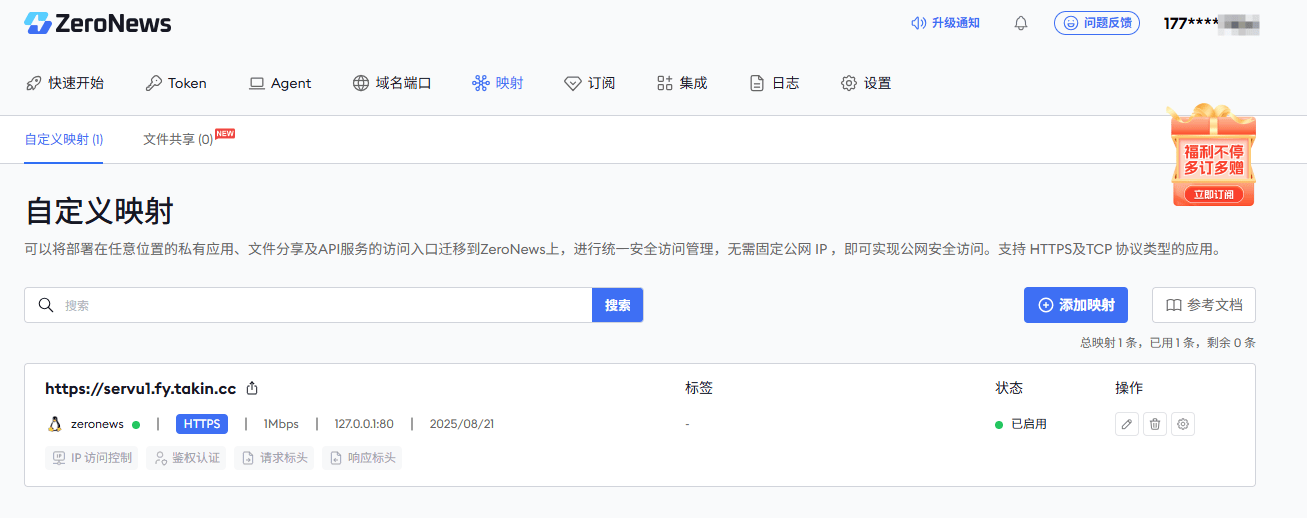Open notifications bell icon
The width and height of the screenshot is (1307, 518).
click(1021, 23)
